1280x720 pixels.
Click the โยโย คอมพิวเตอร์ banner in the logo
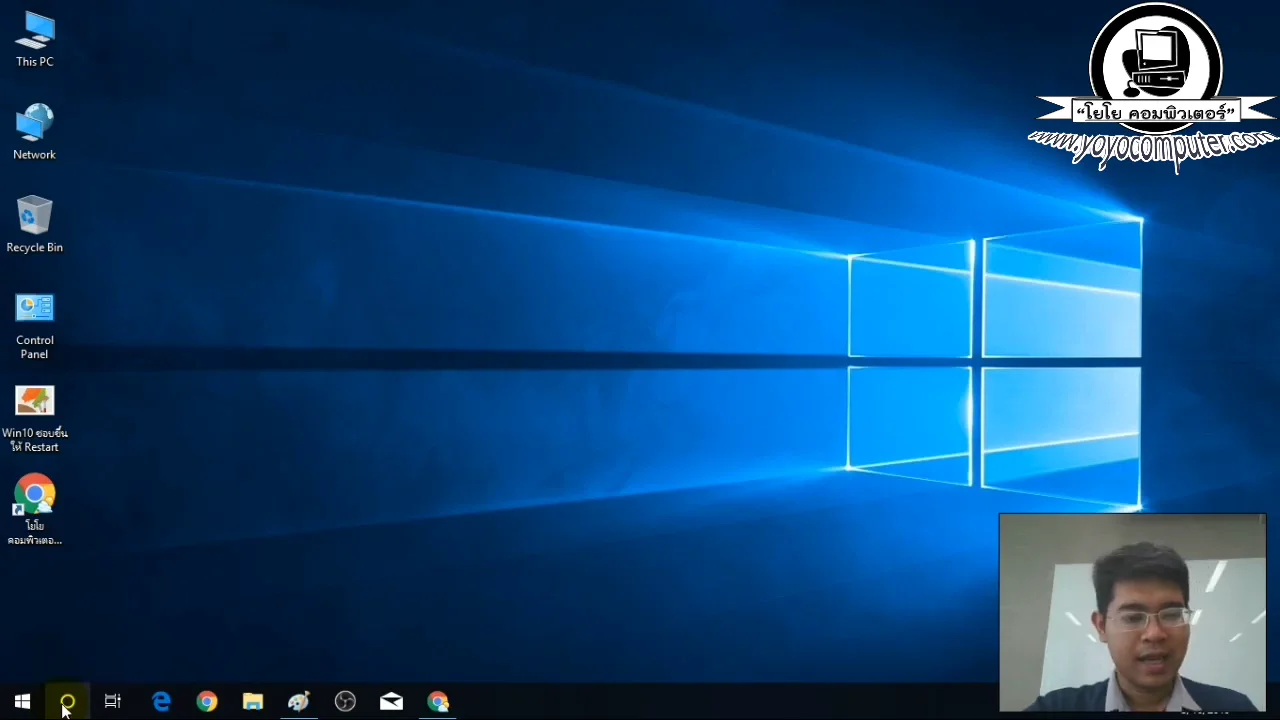[1155, 112]
